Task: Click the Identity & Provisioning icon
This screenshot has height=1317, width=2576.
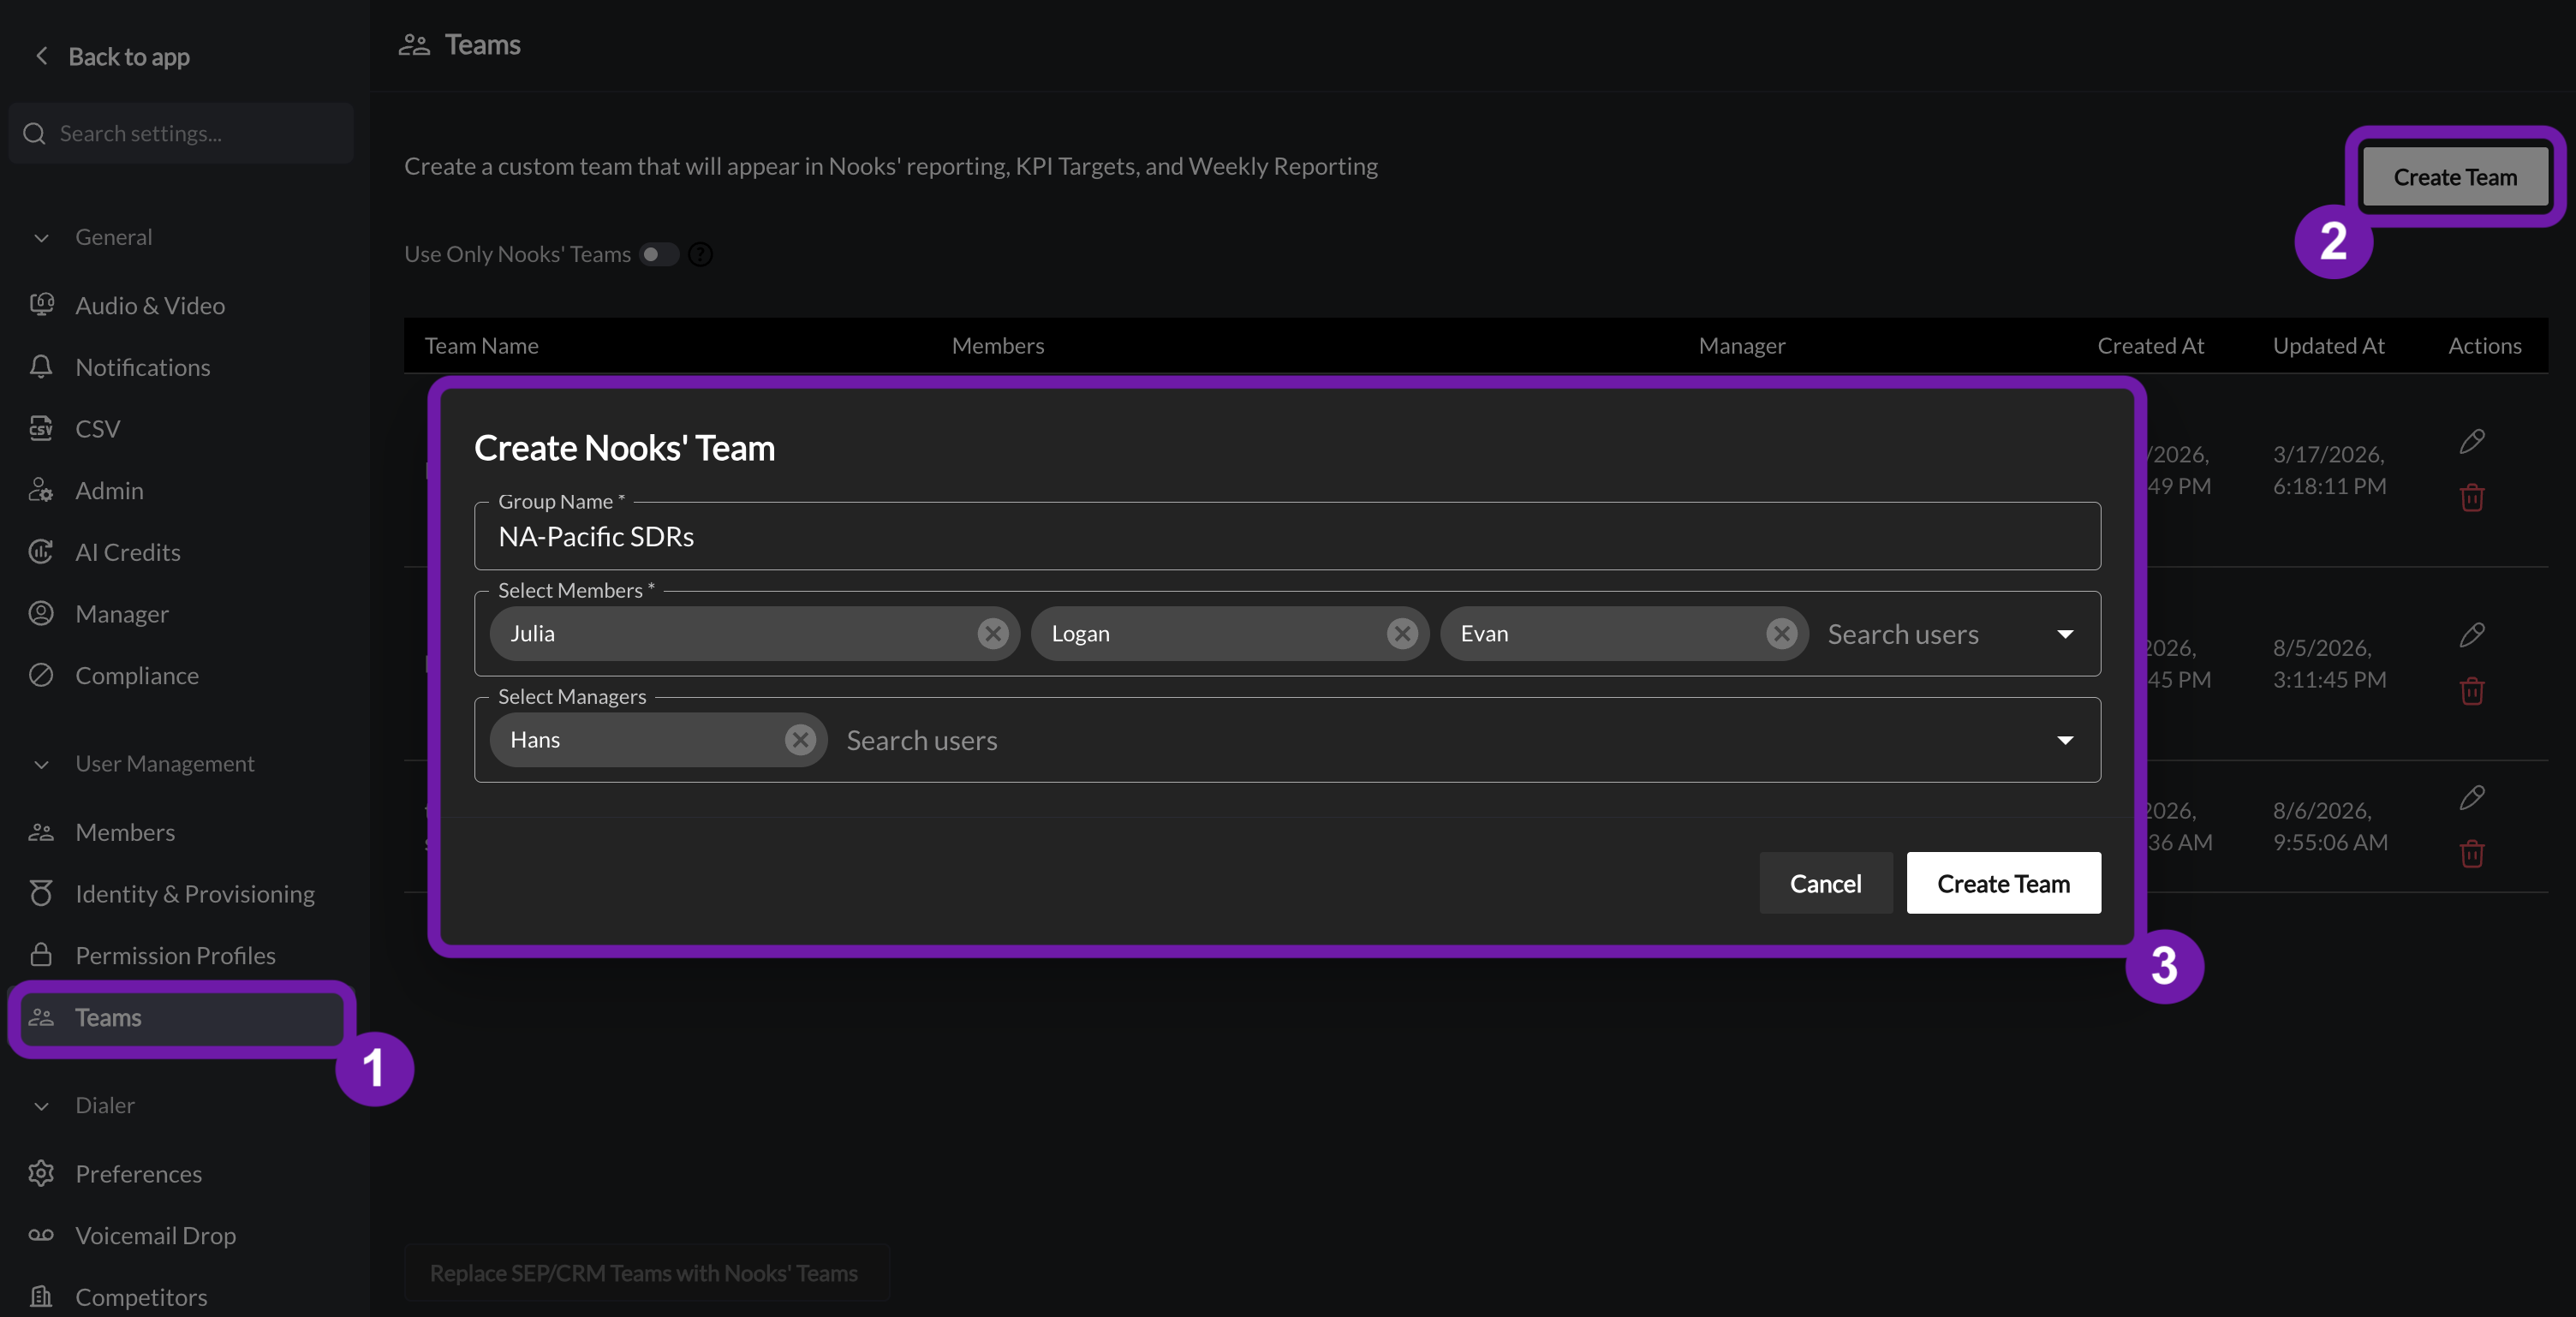Action: point(41,893)
